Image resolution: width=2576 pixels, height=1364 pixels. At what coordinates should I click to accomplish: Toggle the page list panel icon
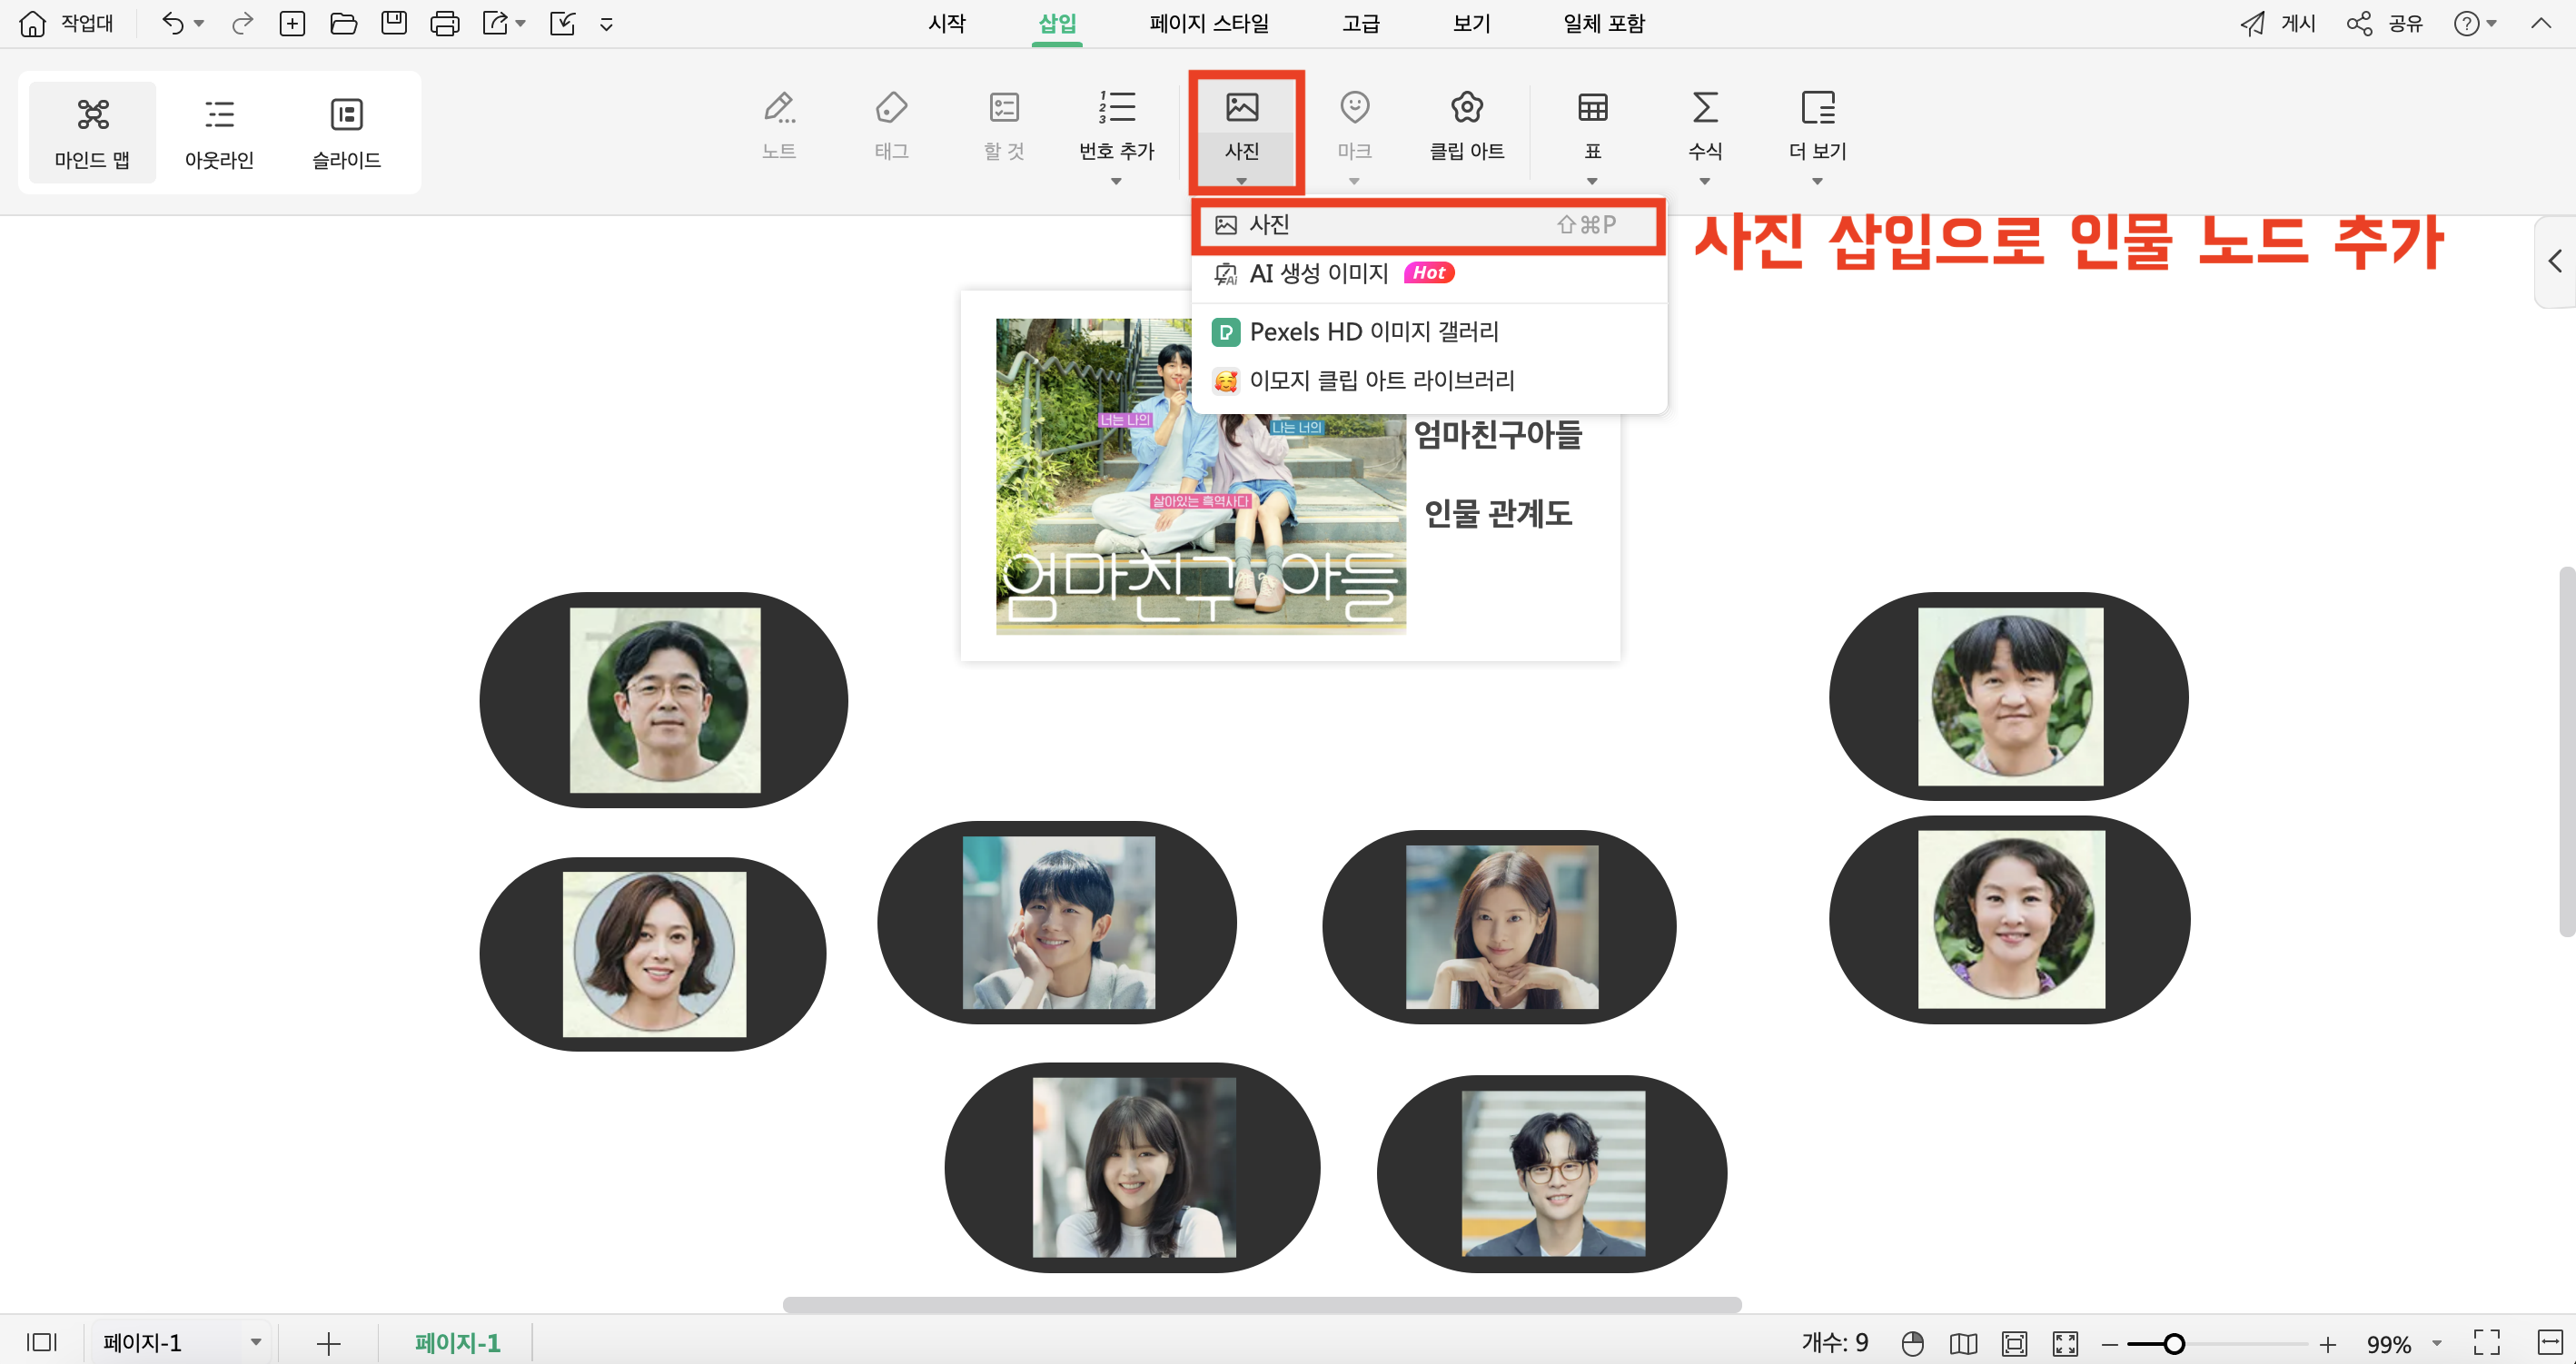41,1342
